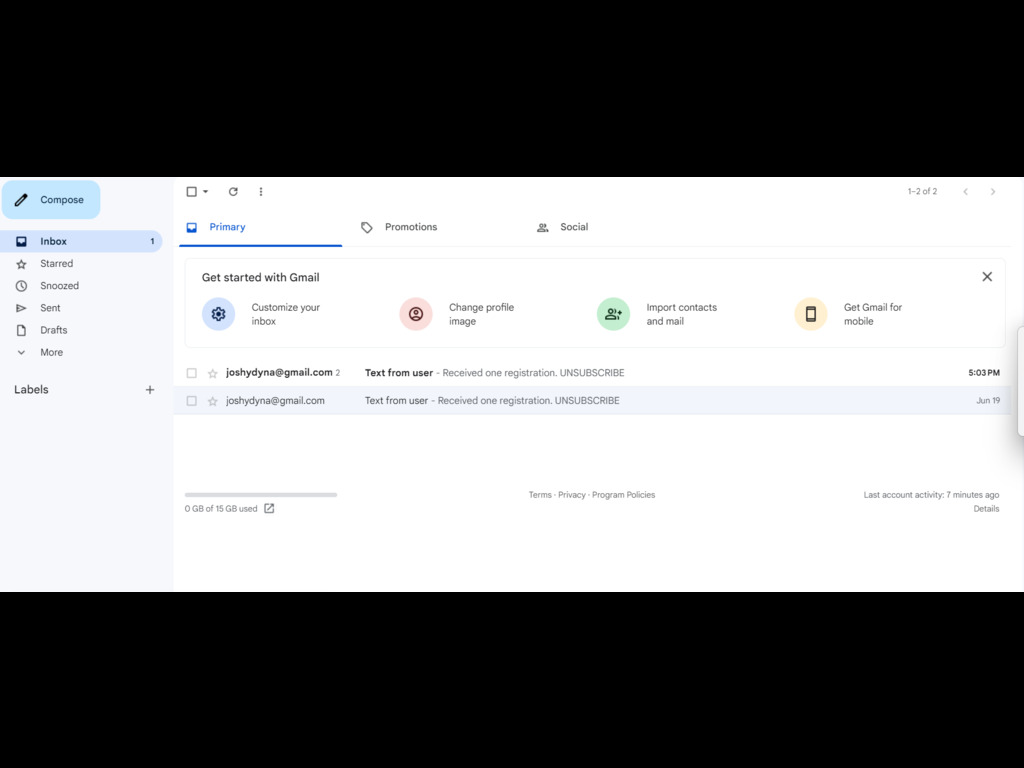Click the Sent arrow icon
This screenshot has width=1024, height=768.
[22, 308]
